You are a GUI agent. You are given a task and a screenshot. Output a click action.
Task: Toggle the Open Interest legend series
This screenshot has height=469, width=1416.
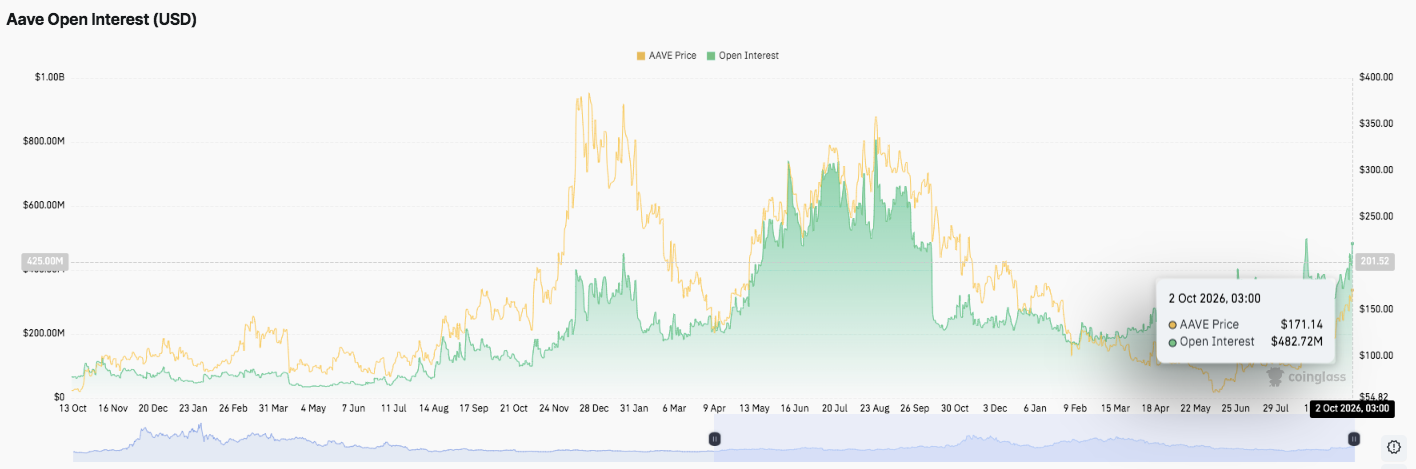pyautogui.click(x=742, y=56)
